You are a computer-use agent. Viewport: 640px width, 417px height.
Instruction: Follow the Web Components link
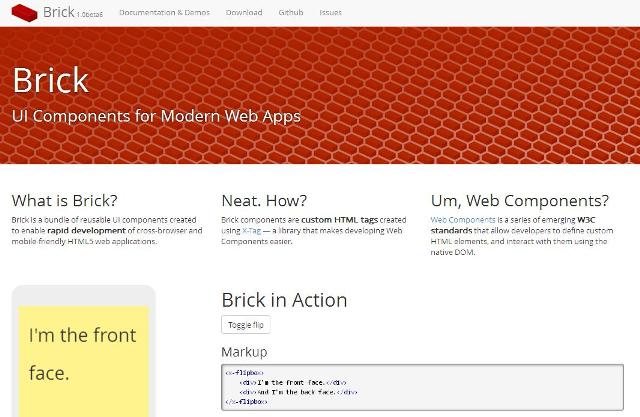pos(464,219)
